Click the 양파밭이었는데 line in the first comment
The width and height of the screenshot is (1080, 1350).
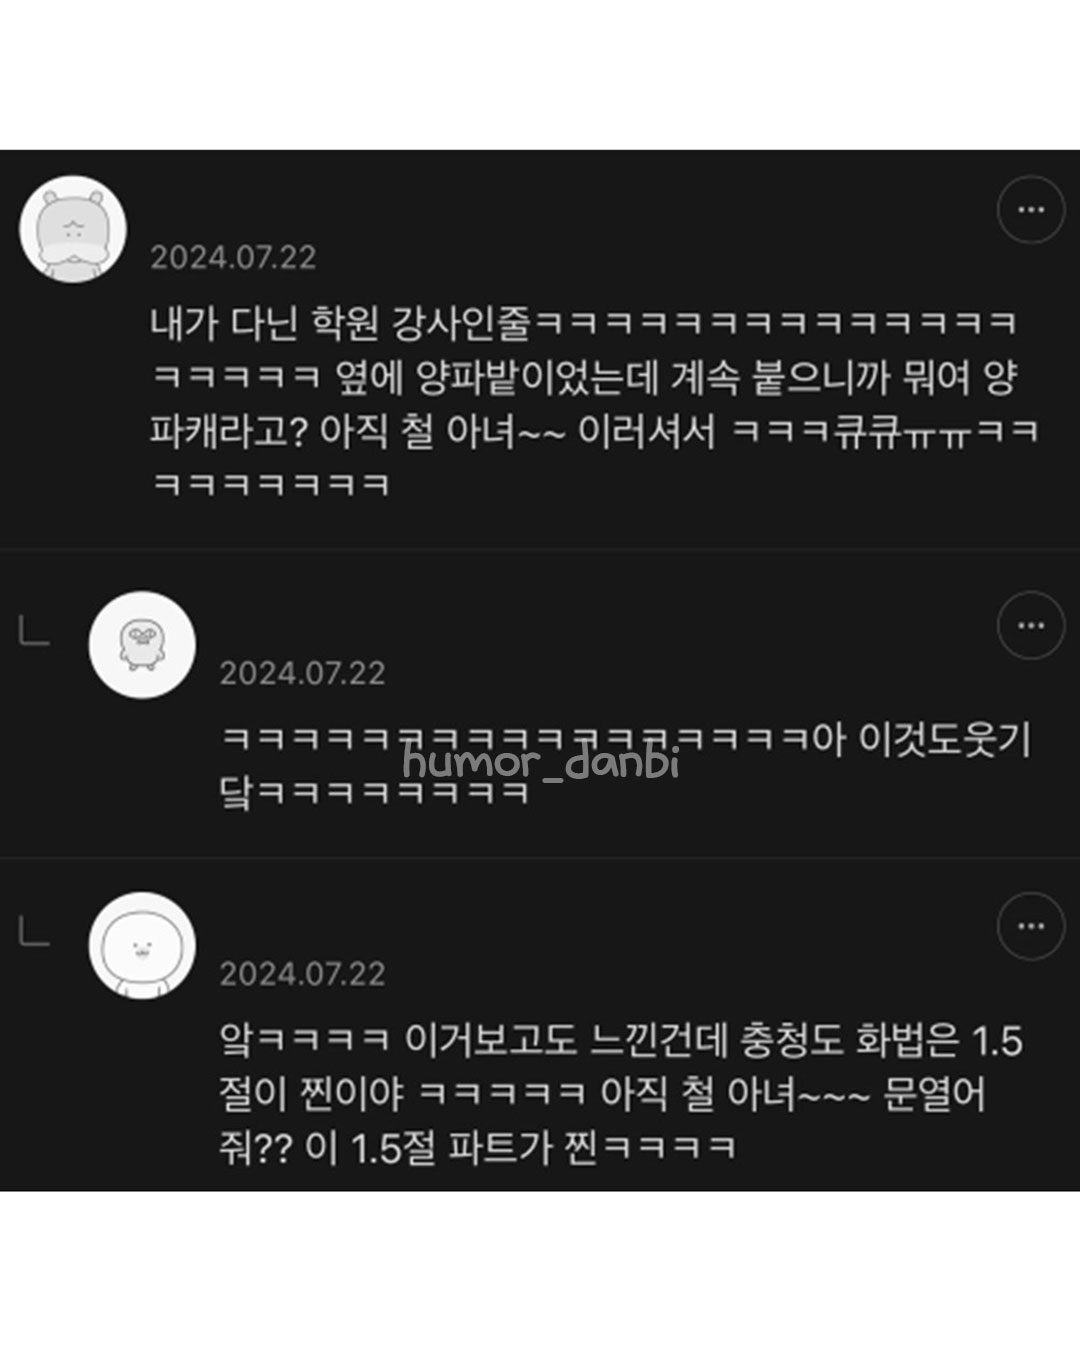(x=585, y=378)
